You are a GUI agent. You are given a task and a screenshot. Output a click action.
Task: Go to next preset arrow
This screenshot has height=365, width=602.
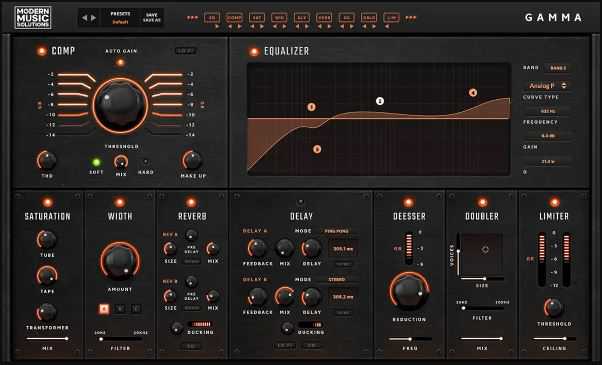[93, 18]
